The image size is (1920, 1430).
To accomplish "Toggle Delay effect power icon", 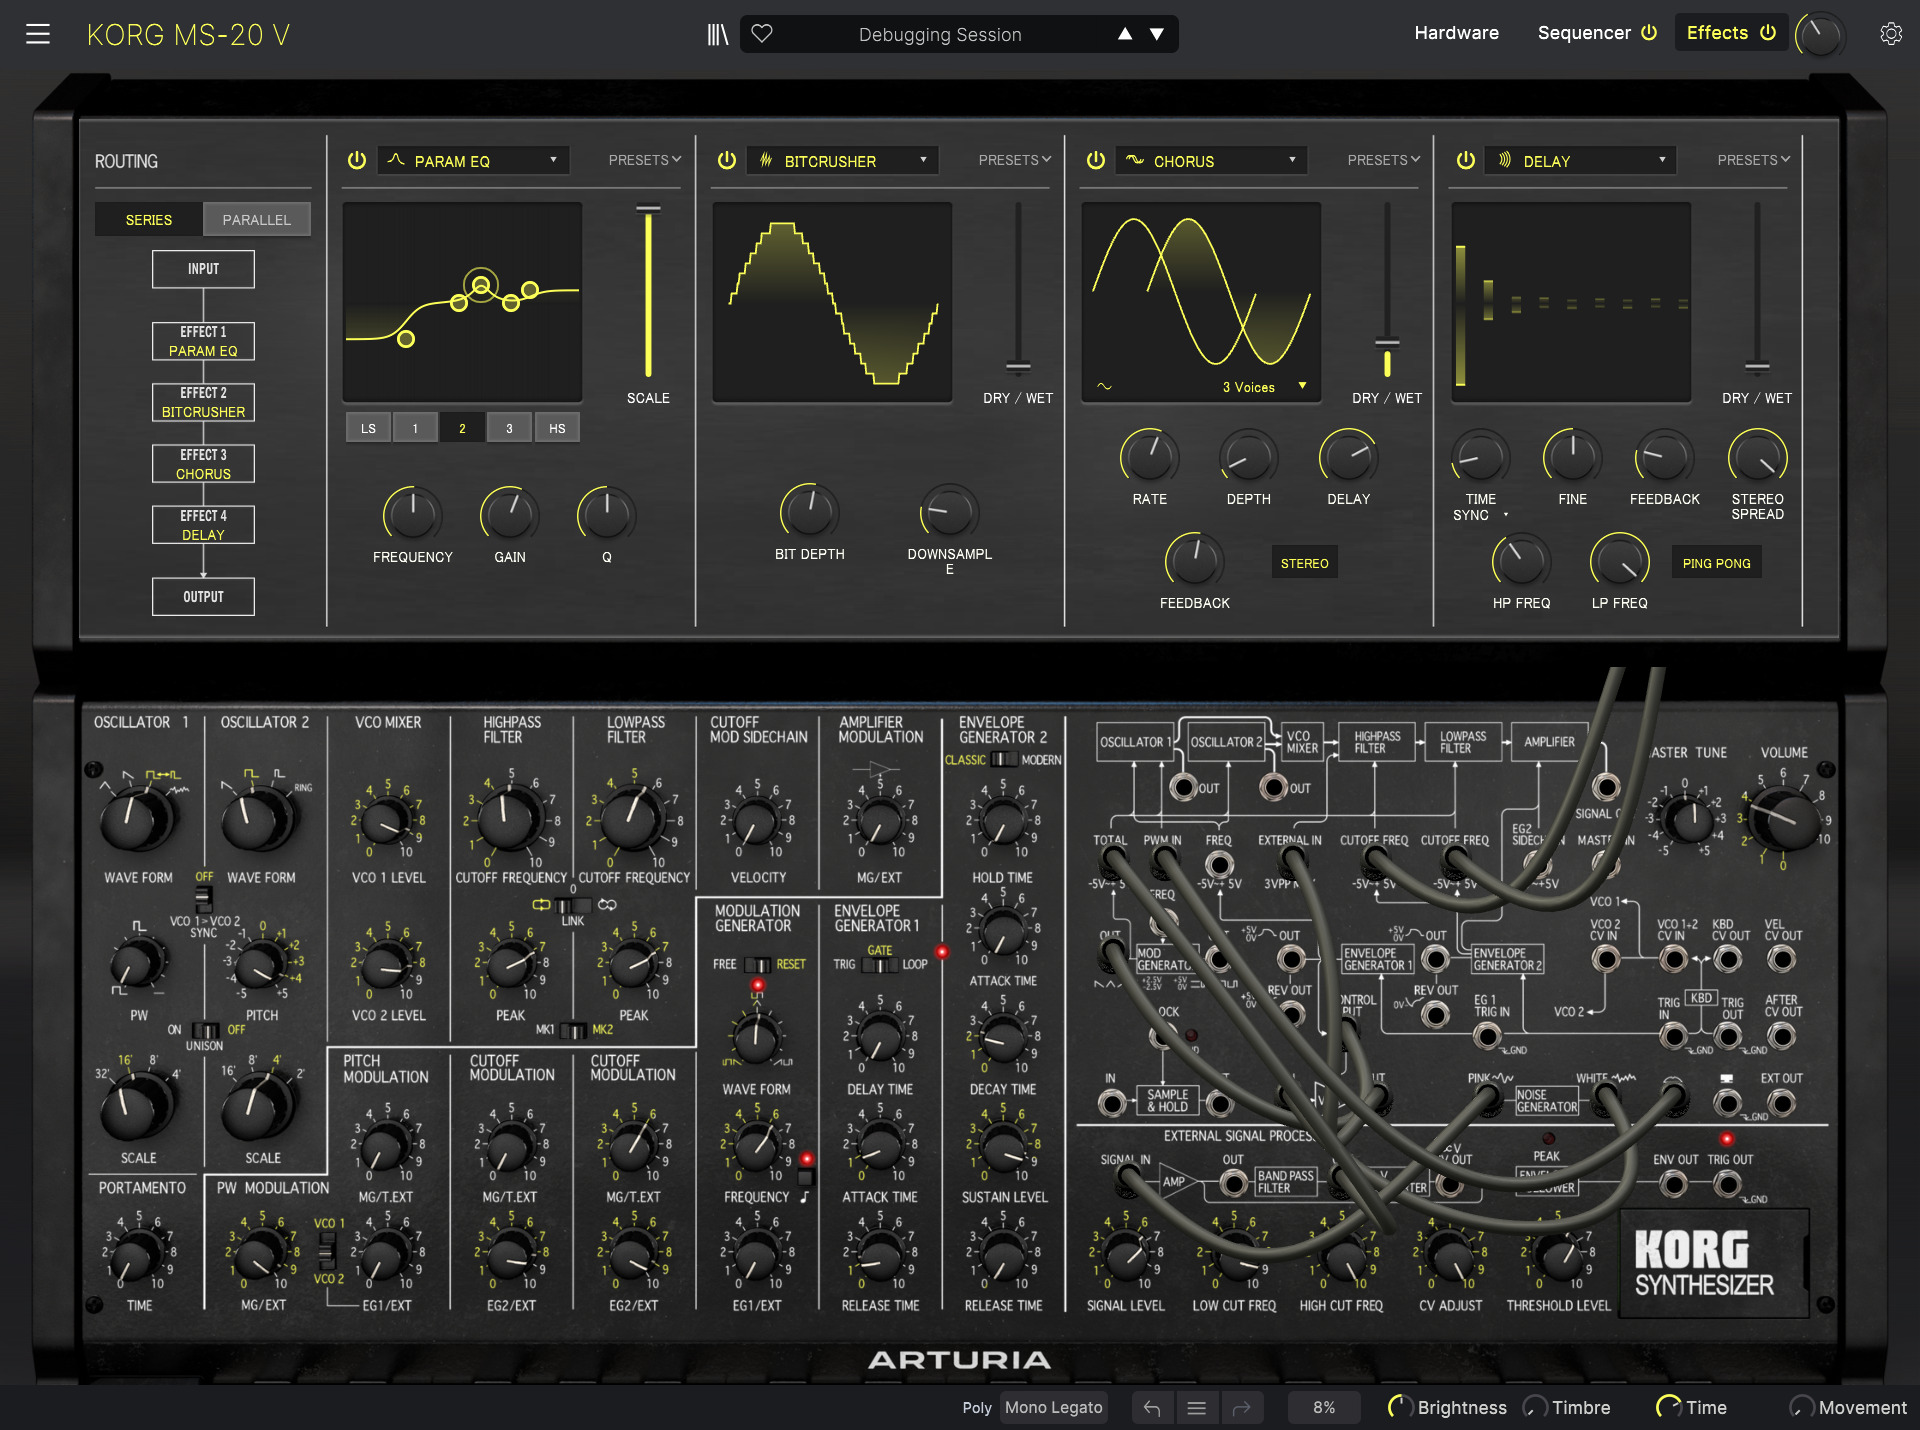I will coord(1466,160).
